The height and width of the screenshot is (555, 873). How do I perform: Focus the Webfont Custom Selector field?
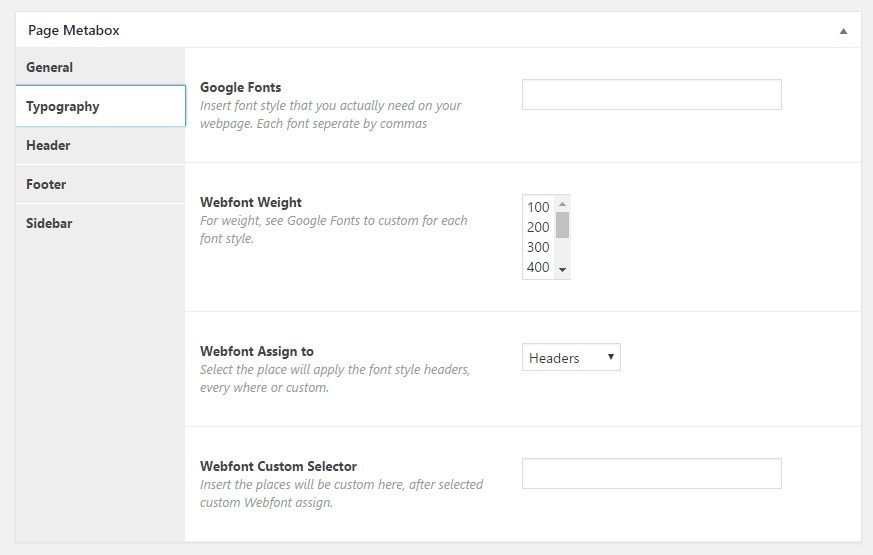pos(651,474)
